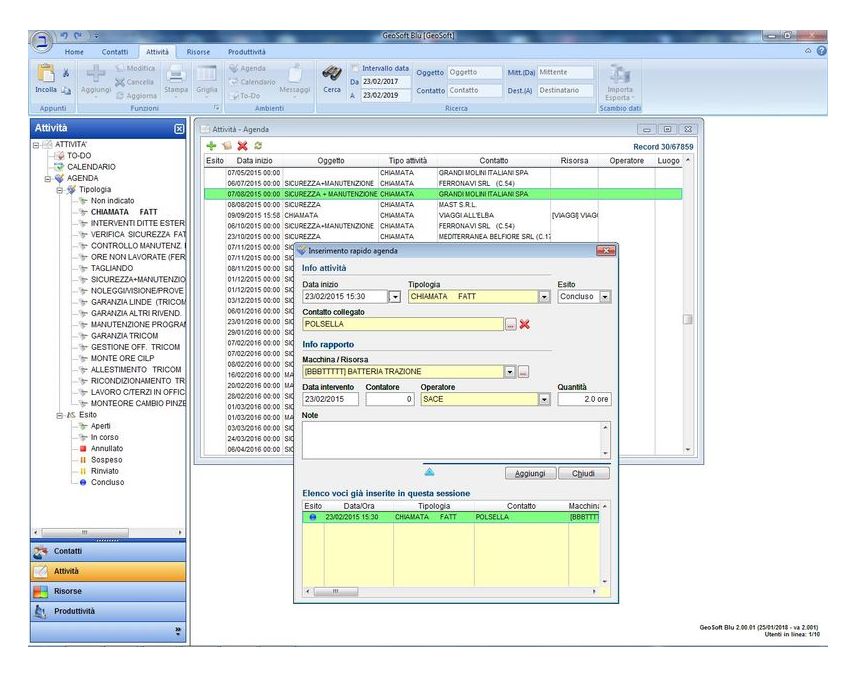856x678 pixels.
Task: Click the Oggetto search field in the ribbon
Action: pos(474,72)
